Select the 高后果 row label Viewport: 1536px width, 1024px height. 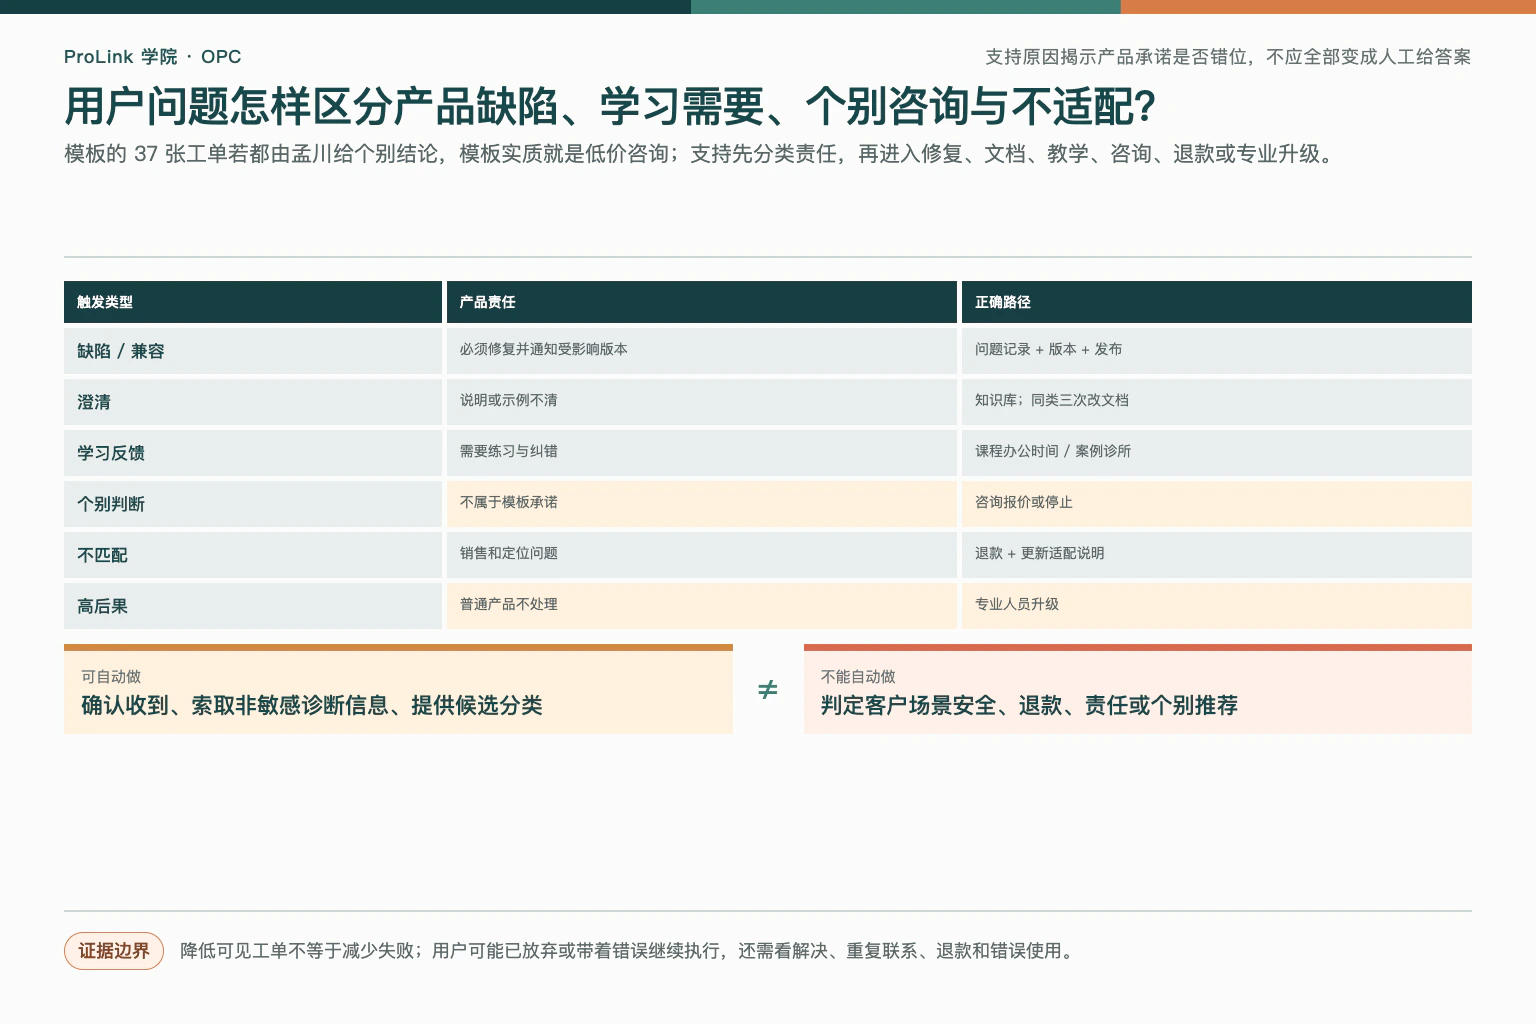(253, 606)
